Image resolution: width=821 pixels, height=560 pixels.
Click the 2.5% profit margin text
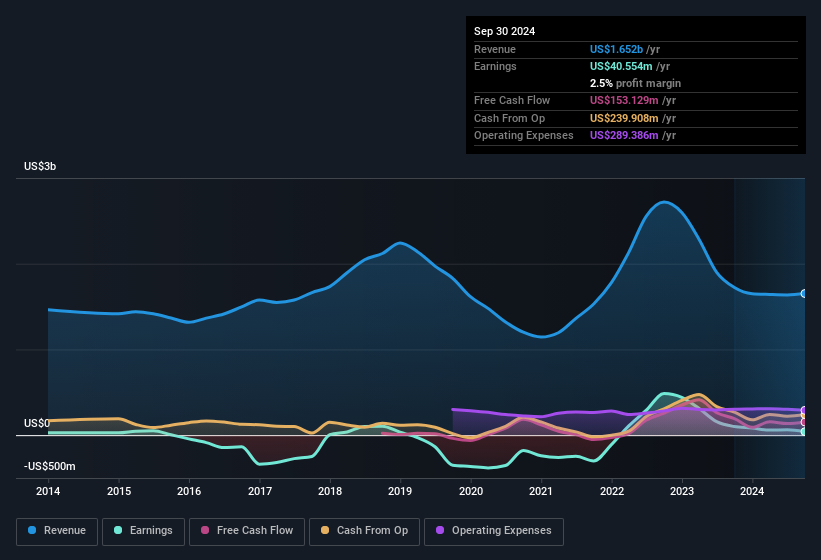coord(635,83)
